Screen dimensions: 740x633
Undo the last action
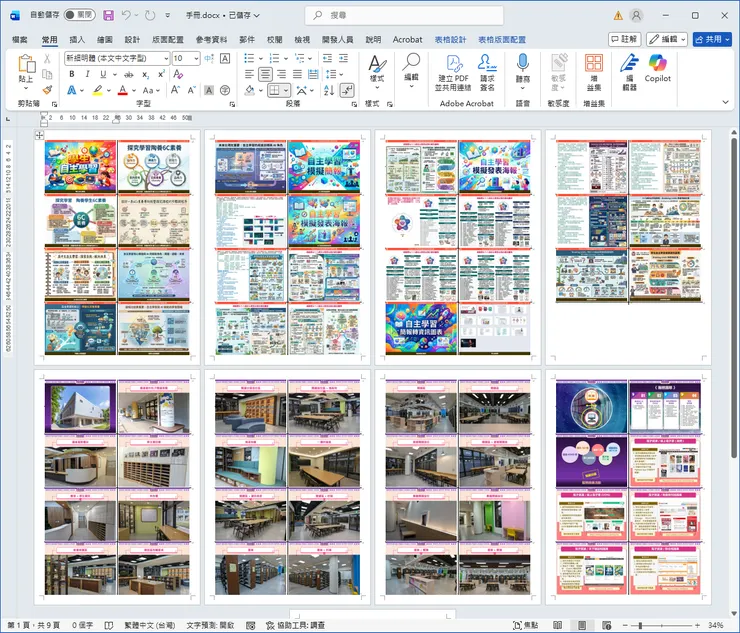(126, 15)
